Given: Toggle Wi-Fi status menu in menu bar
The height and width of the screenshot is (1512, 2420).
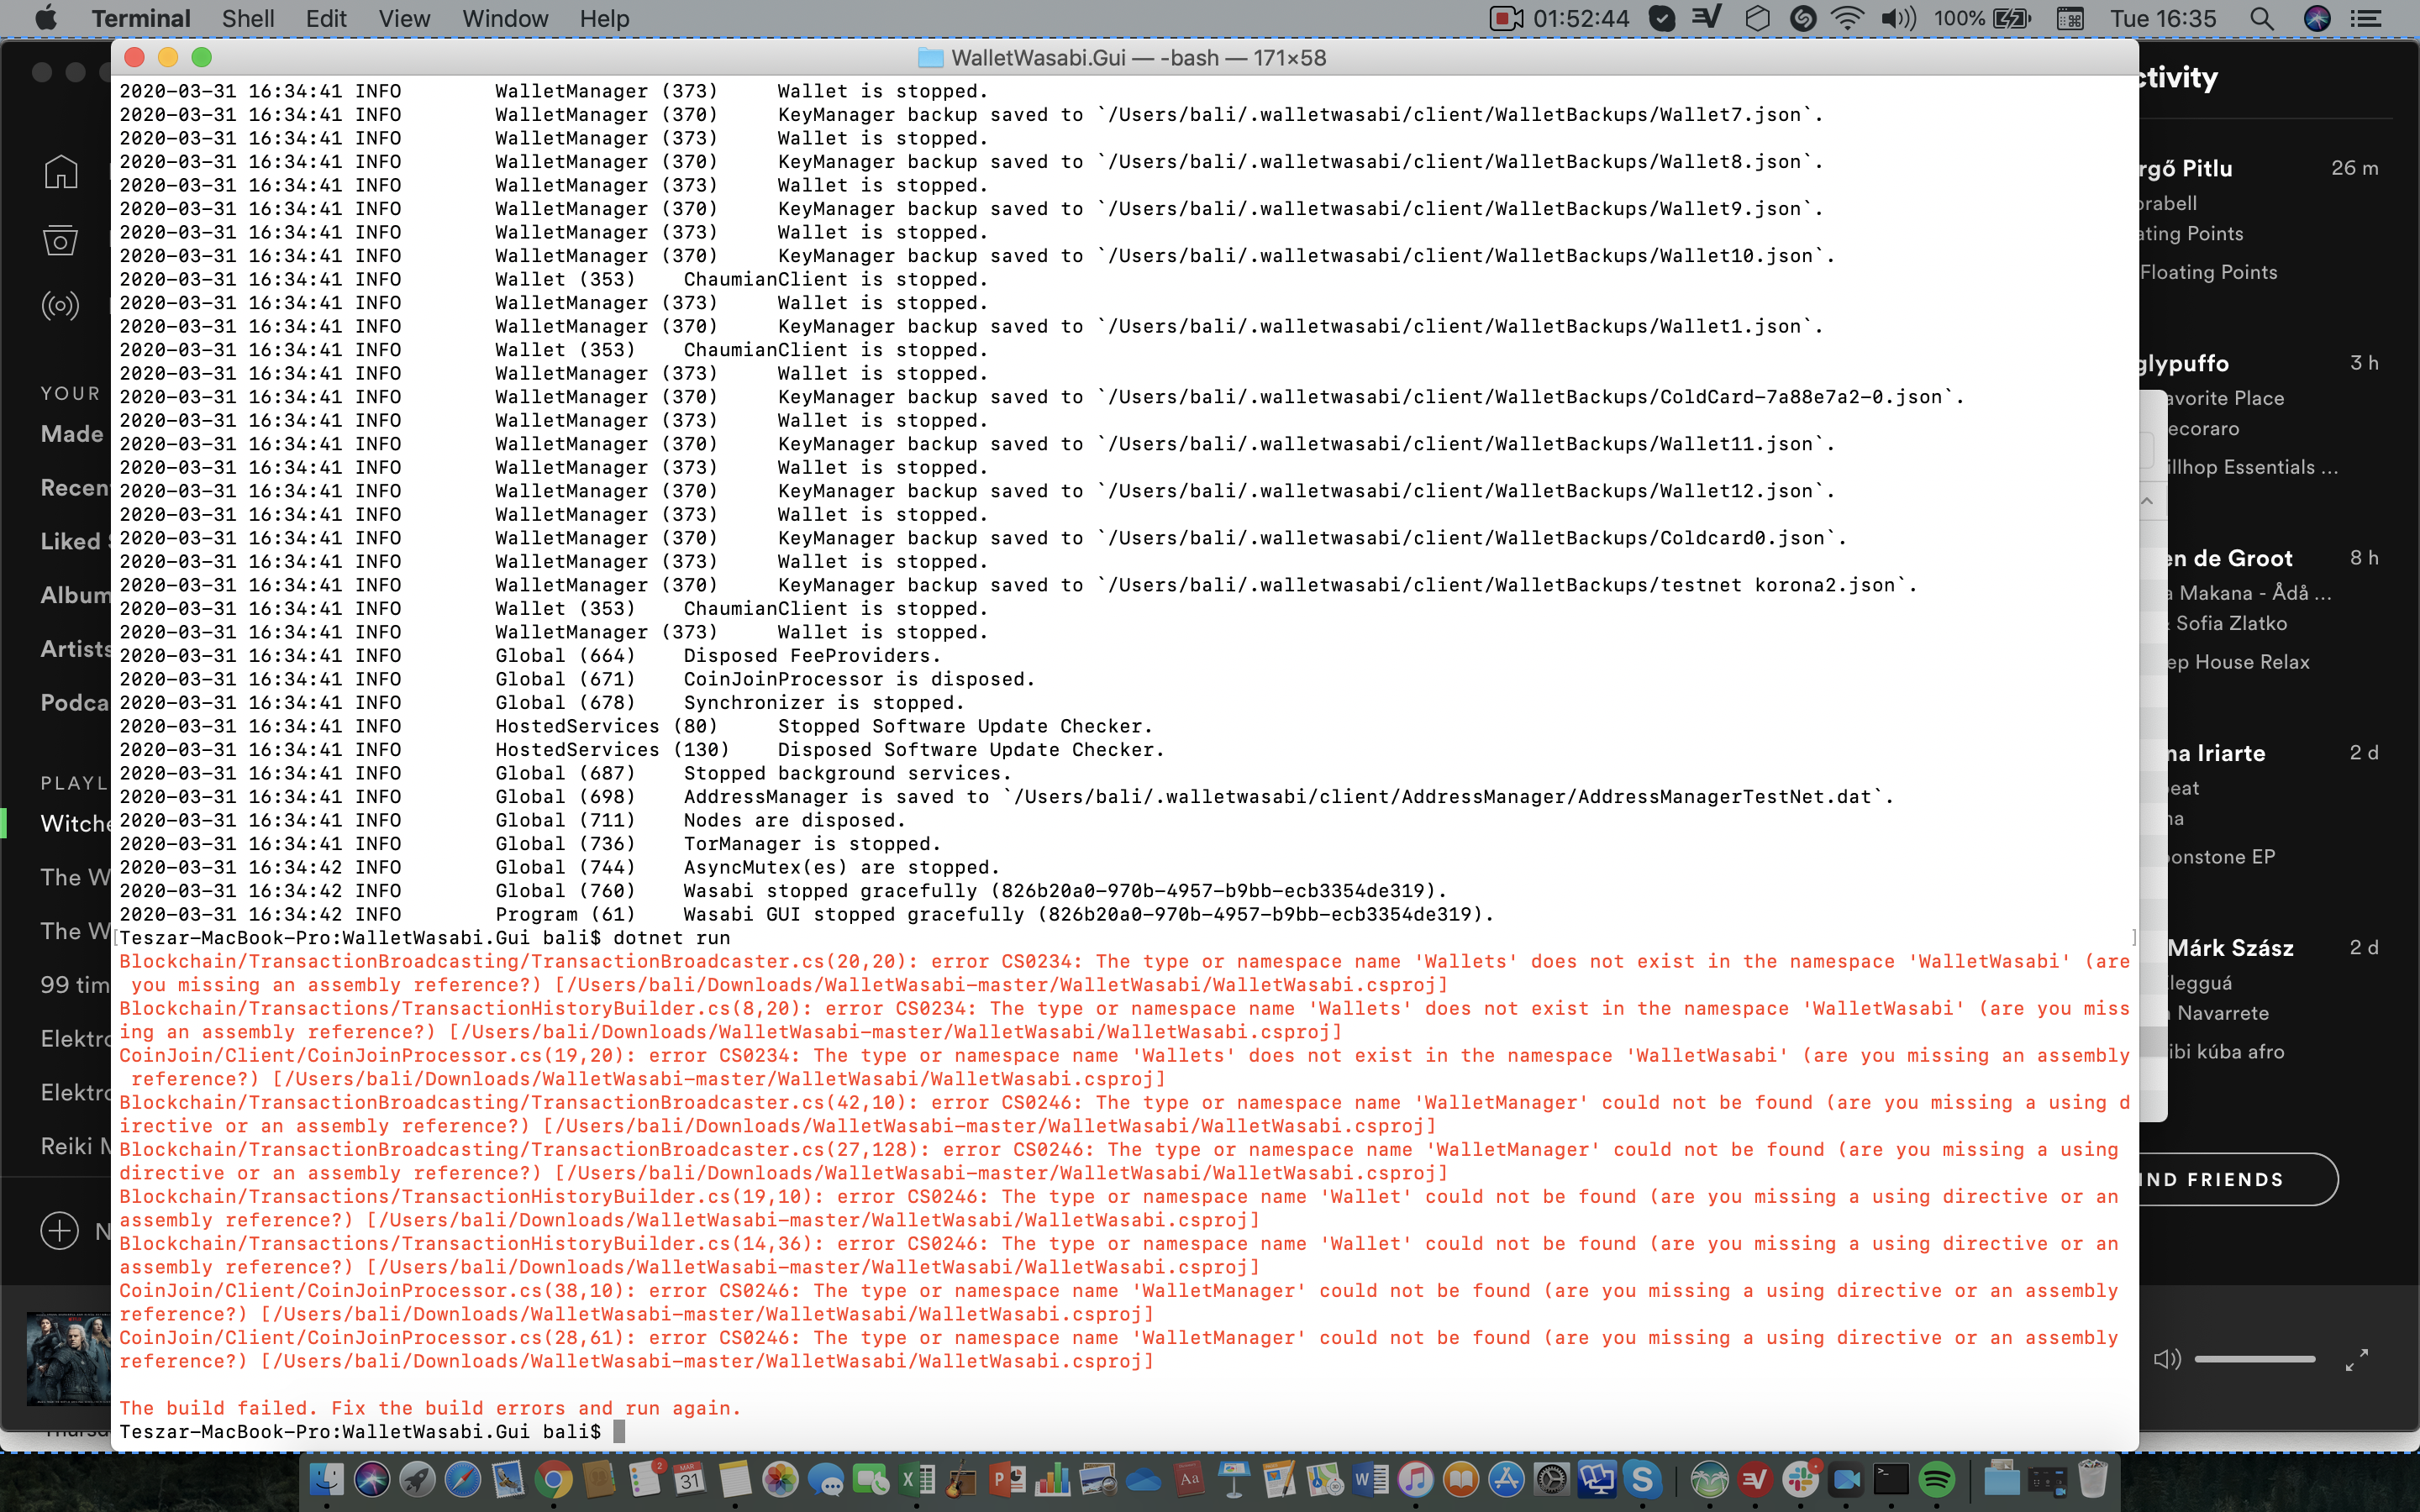Looking at the screenshot, I should [x=1846, y=18].
